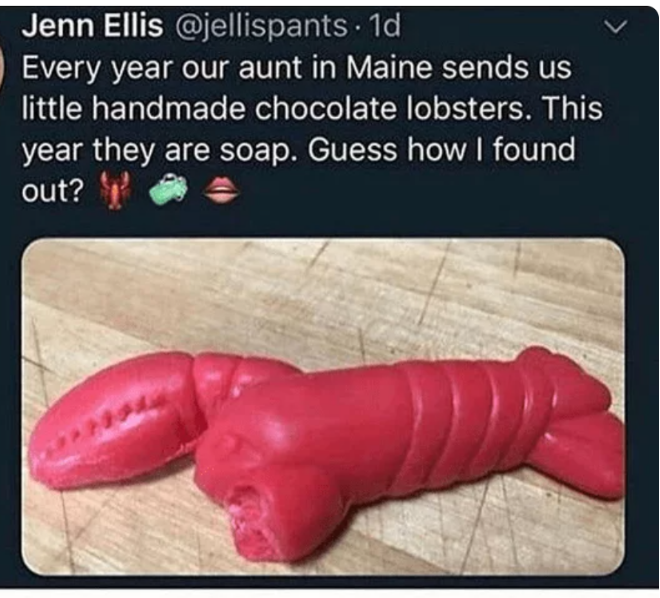
Task: Click the lips emoji
Action: tap(222, 190)
